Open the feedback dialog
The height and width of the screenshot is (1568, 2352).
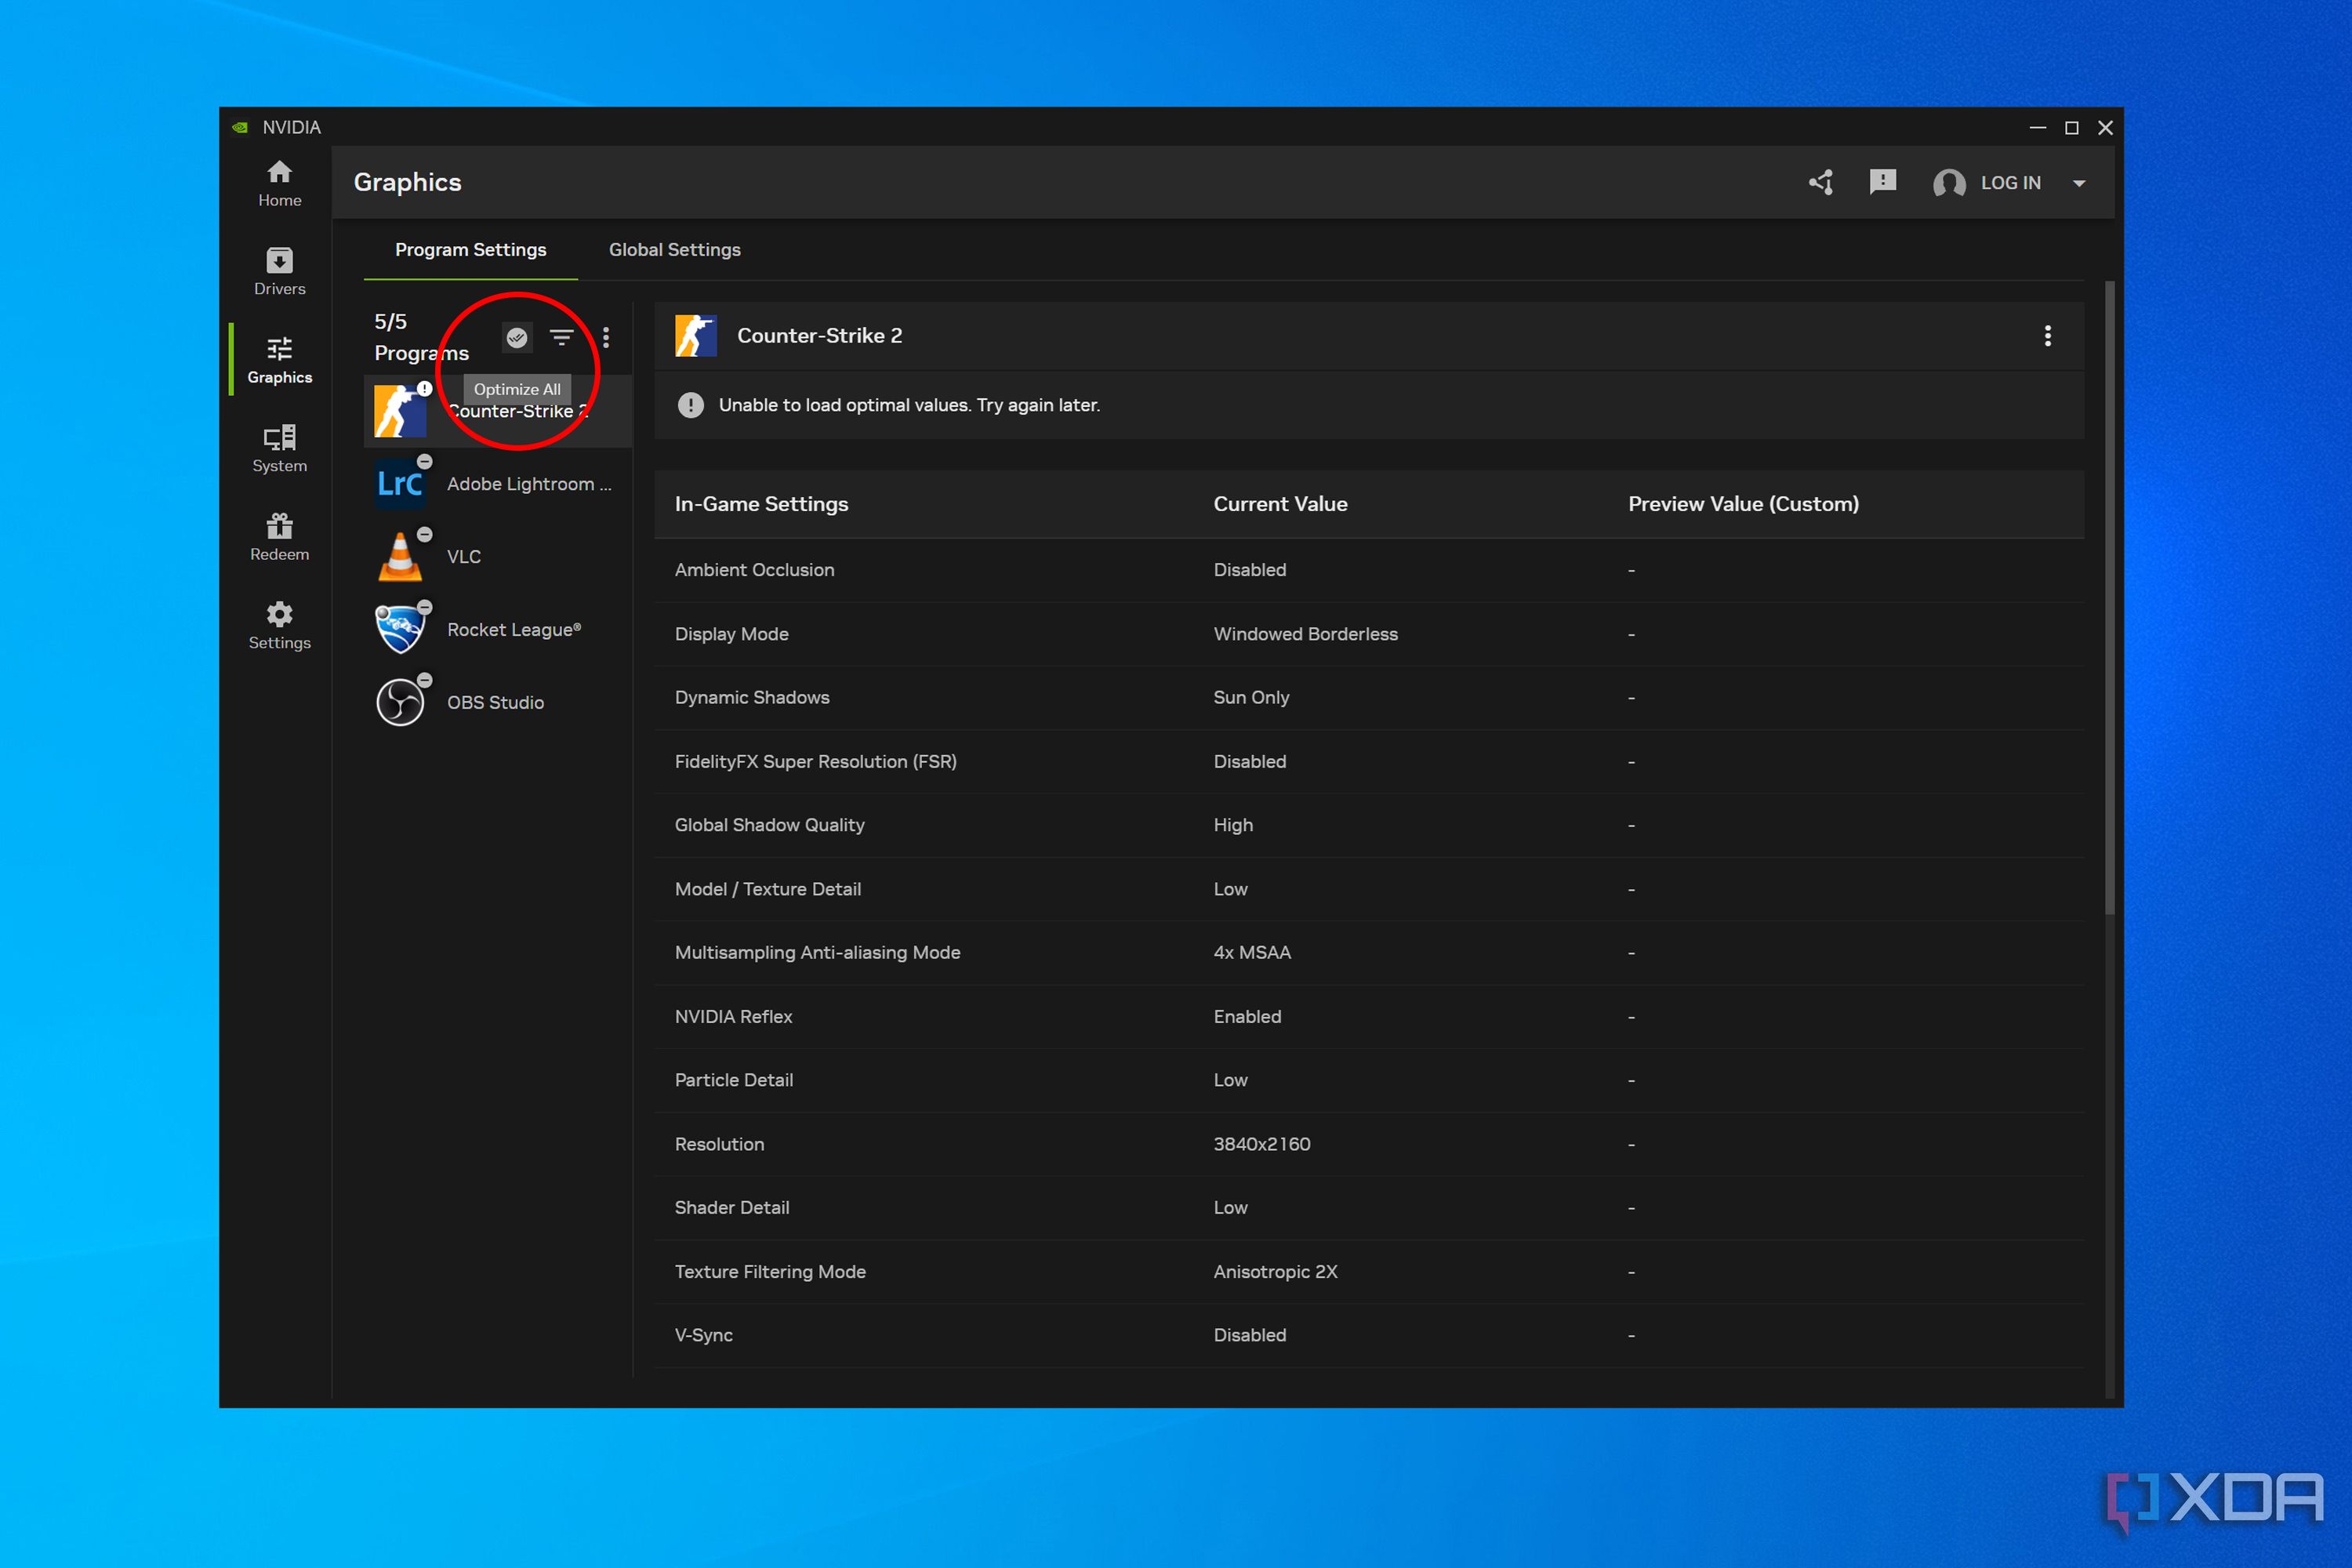coord(1884,182)
